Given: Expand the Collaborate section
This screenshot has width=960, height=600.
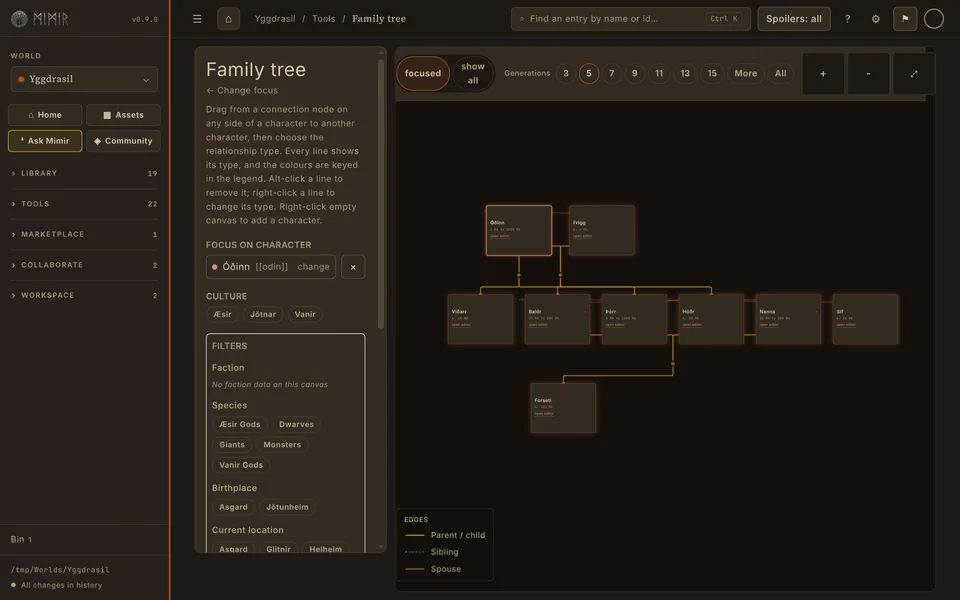Looking at the screenshot, I should point(84,265).
